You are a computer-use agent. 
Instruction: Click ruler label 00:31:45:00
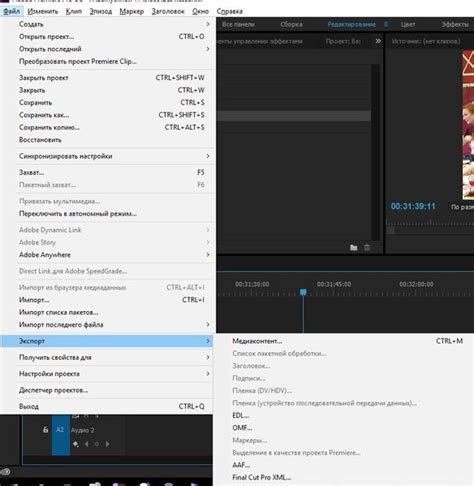coord(334,284)
